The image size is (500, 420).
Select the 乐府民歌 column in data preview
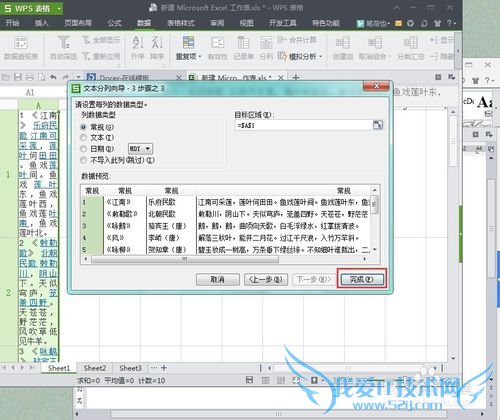[171, 220]
